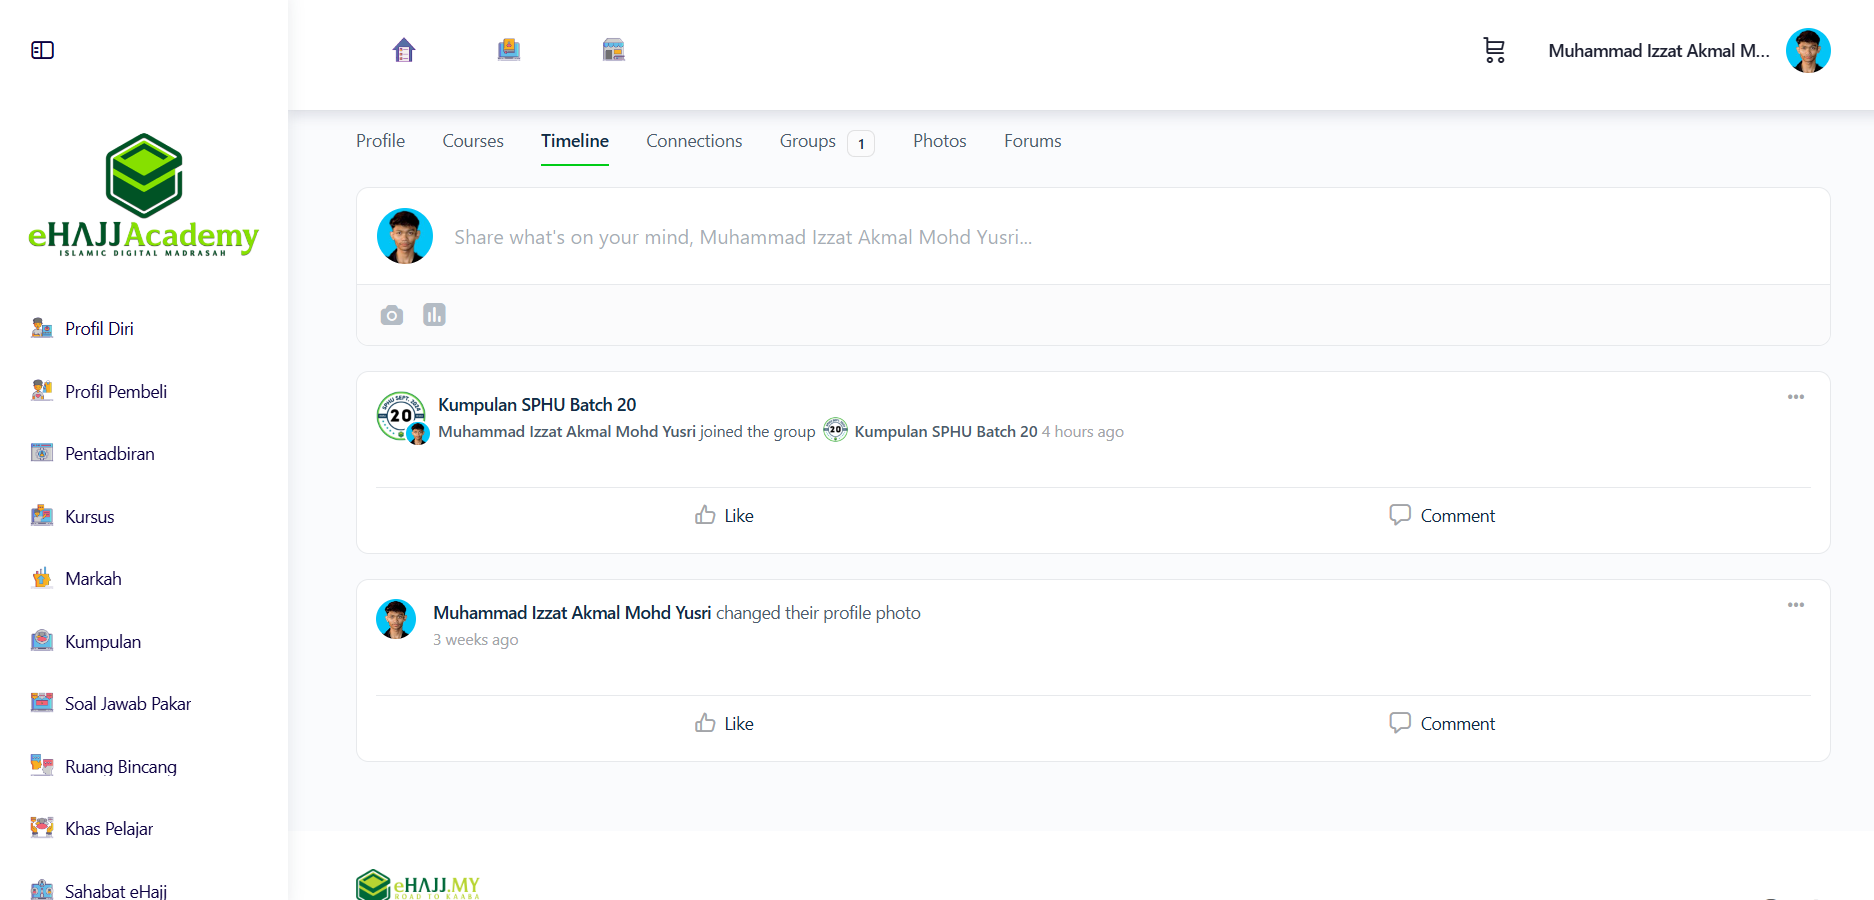Click Markah sidebar icon

pos(42,578)
